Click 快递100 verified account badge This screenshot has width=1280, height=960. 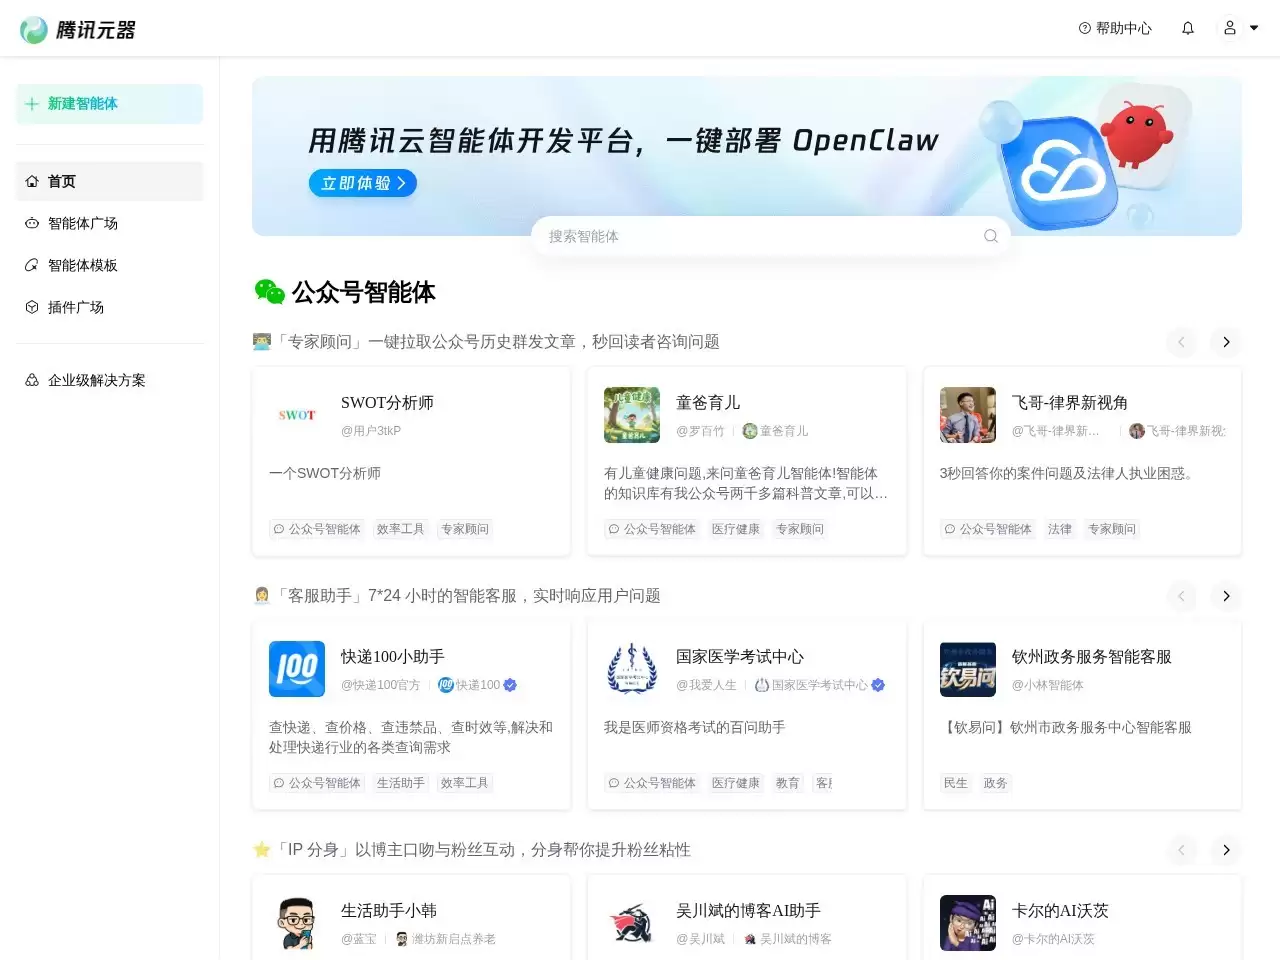click(510, 685)
